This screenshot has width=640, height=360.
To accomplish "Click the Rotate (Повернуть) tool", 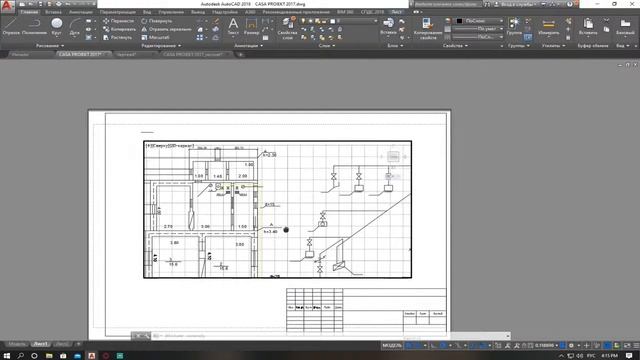I will pos(157,21).
